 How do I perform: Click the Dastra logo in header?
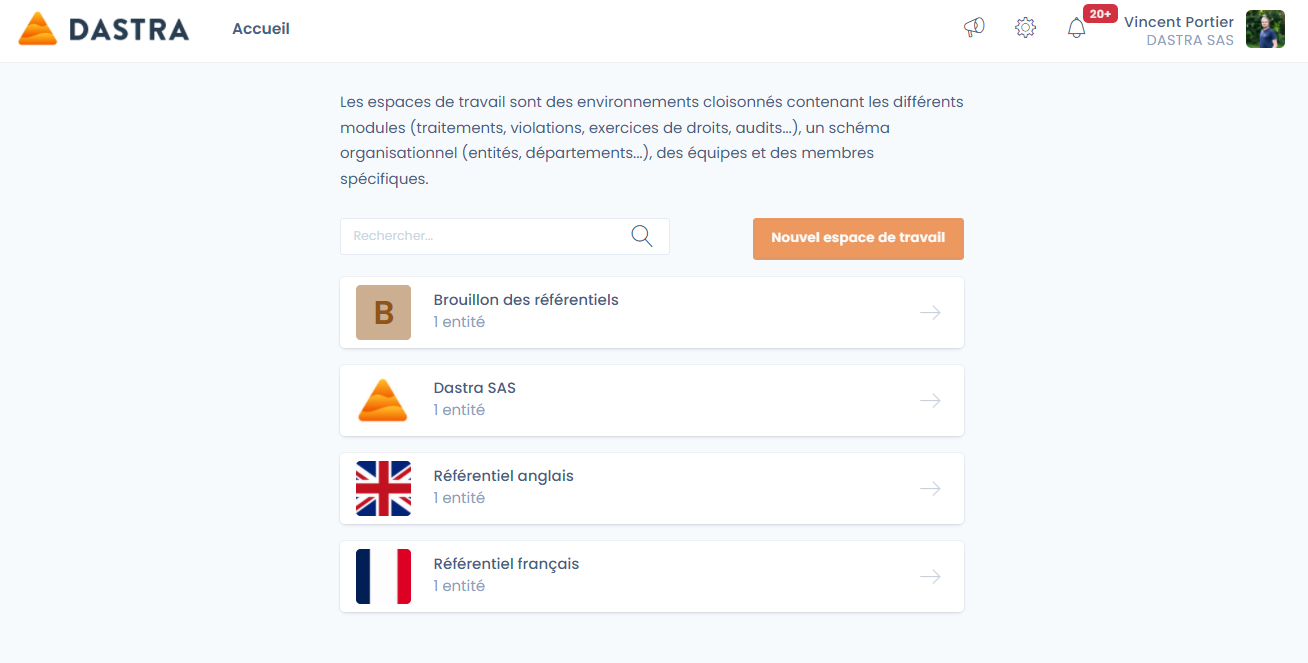[x=103, y=29]
